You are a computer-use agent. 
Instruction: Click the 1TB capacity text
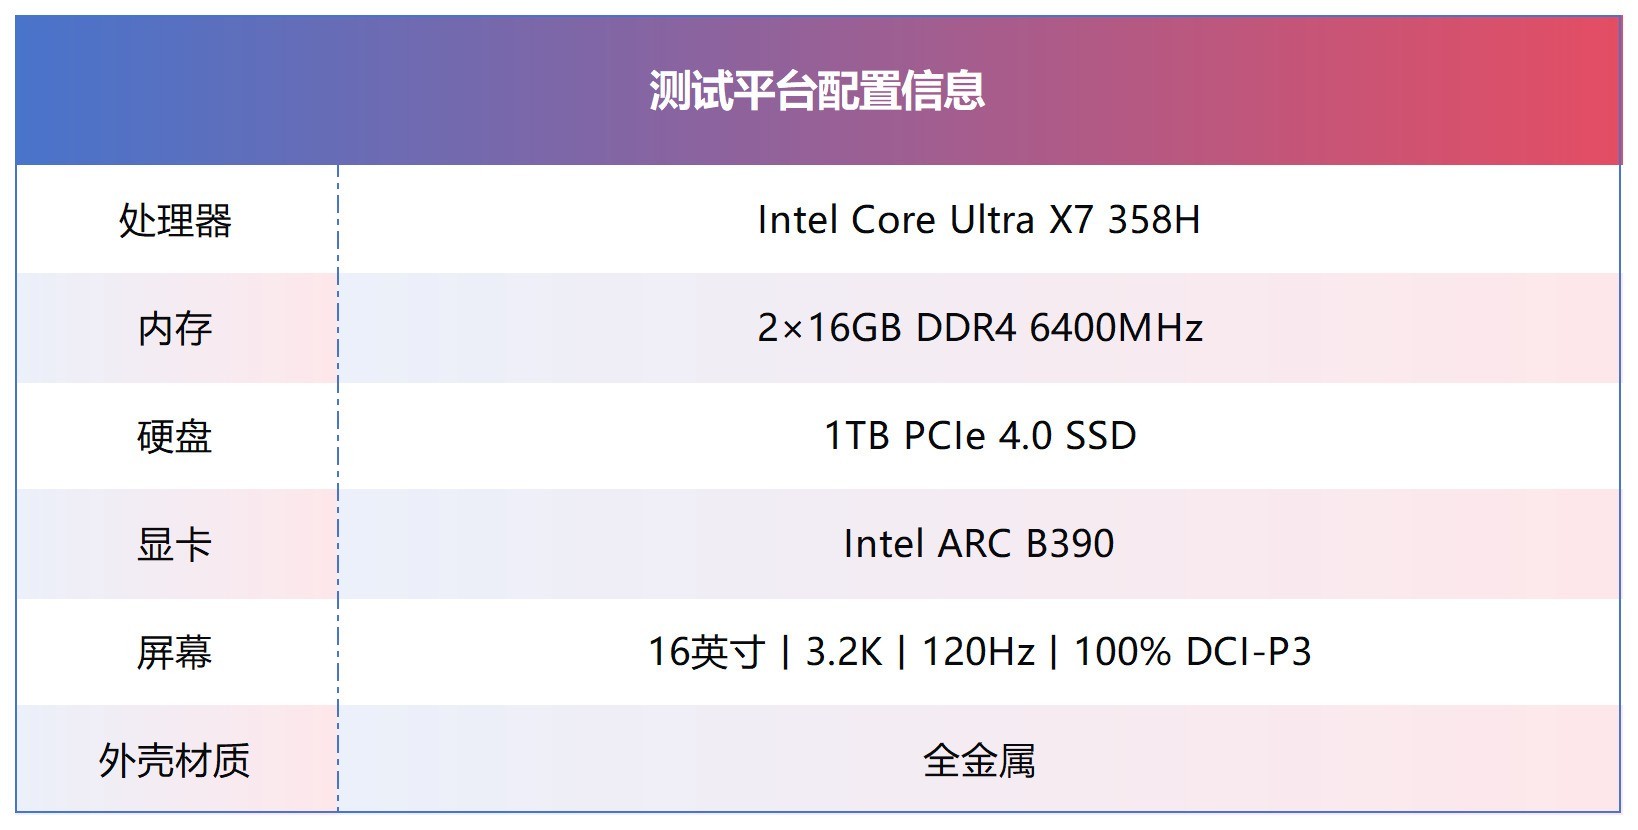pos(856,436)
